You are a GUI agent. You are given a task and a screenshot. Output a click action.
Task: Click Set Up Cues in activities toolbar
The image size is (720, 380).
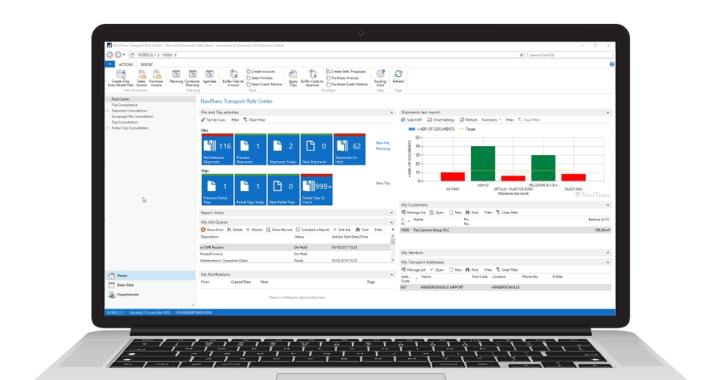click(213, 120)
